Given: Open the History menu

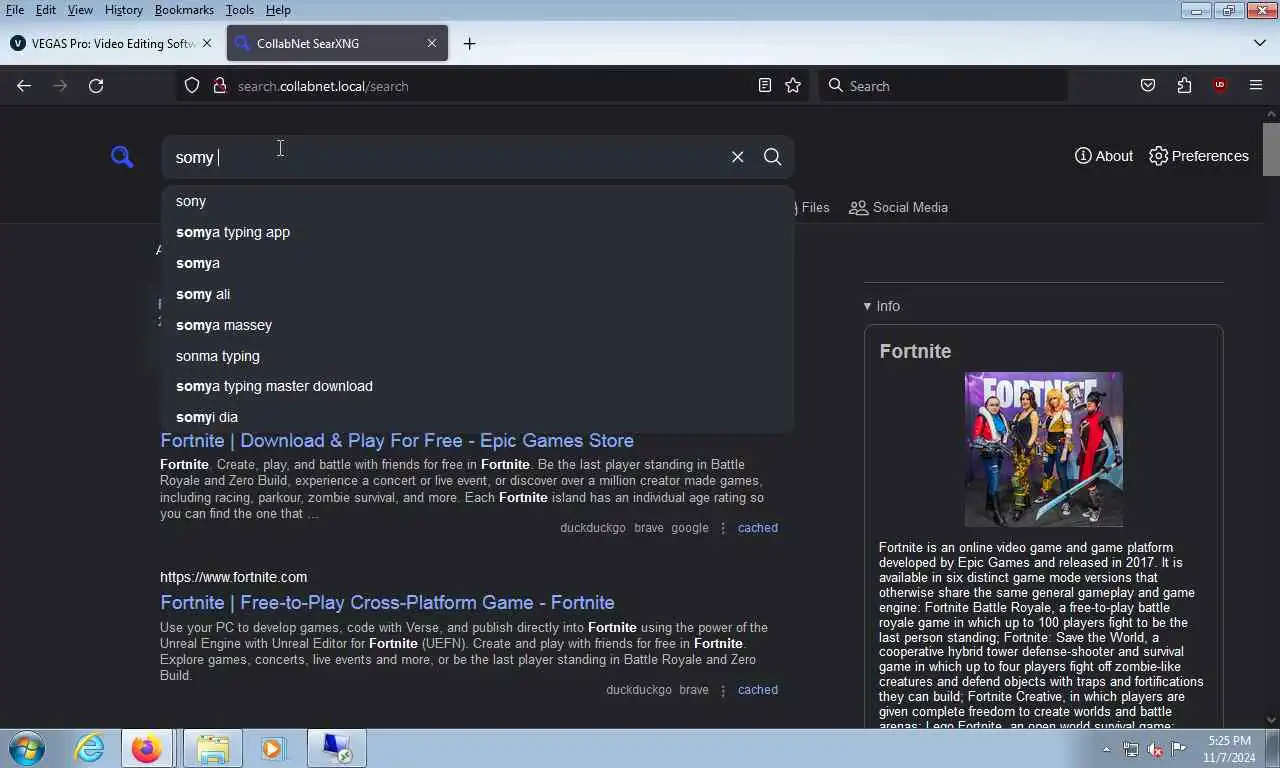Looking at the screenshot, I should [x=124, y=10].
